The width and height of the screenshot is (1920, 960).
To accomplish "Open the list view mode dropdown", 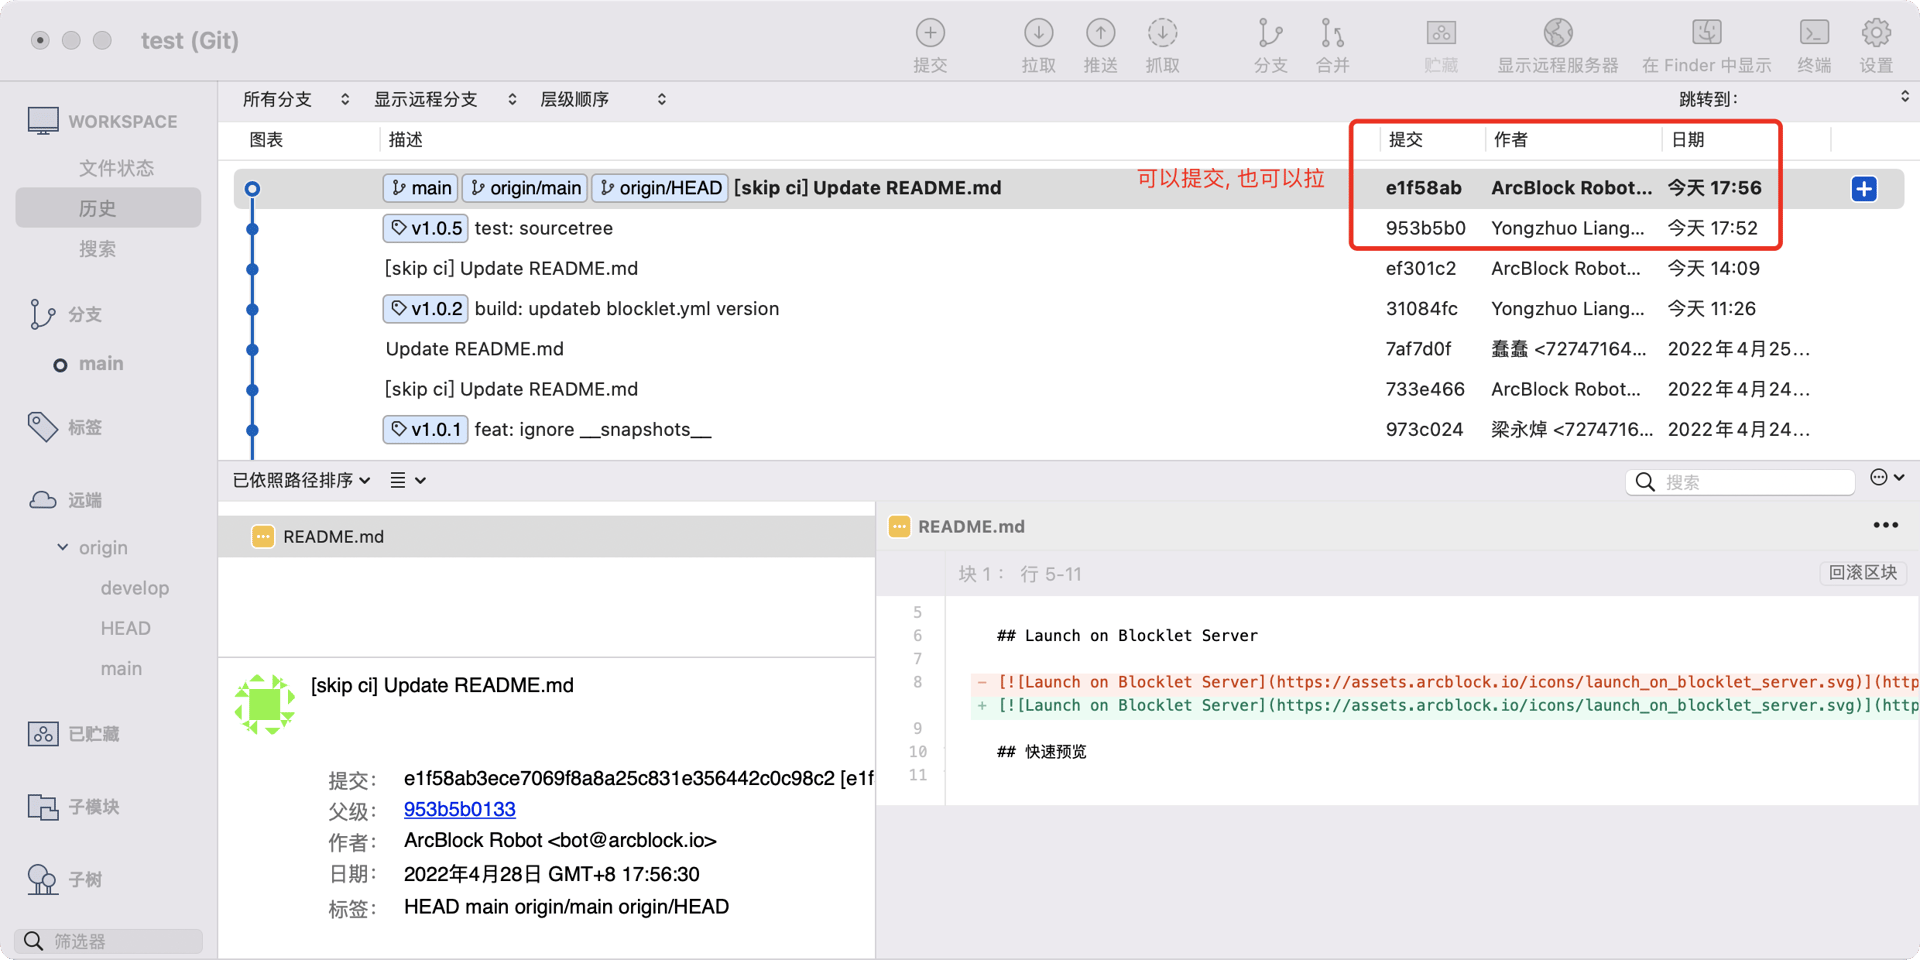I will click(x=408, y=480).
